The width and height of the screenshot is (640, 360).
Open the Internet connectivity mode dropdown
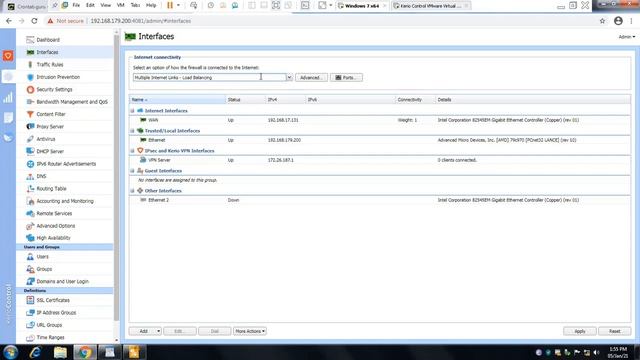[x=289, y=78]
